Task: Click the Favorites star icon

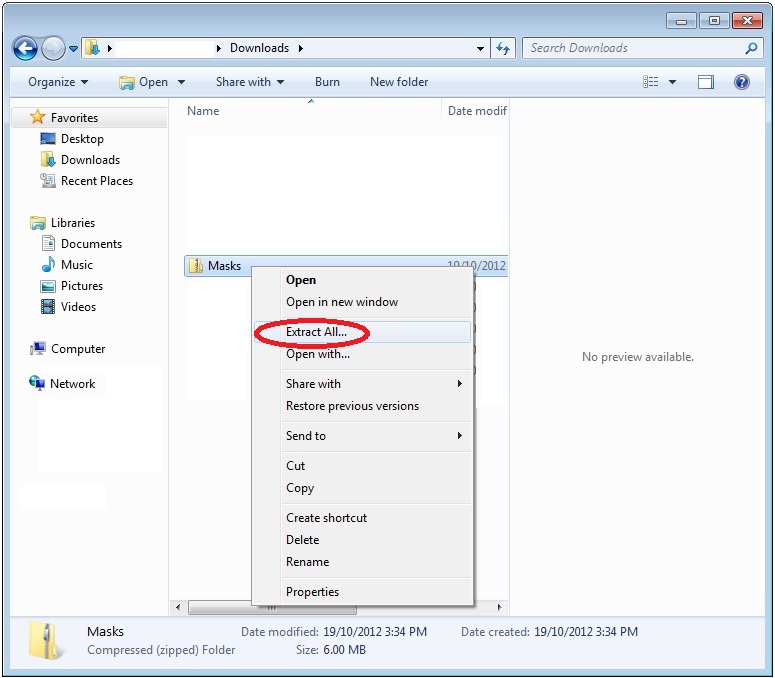Action: (x=37, y=117)
